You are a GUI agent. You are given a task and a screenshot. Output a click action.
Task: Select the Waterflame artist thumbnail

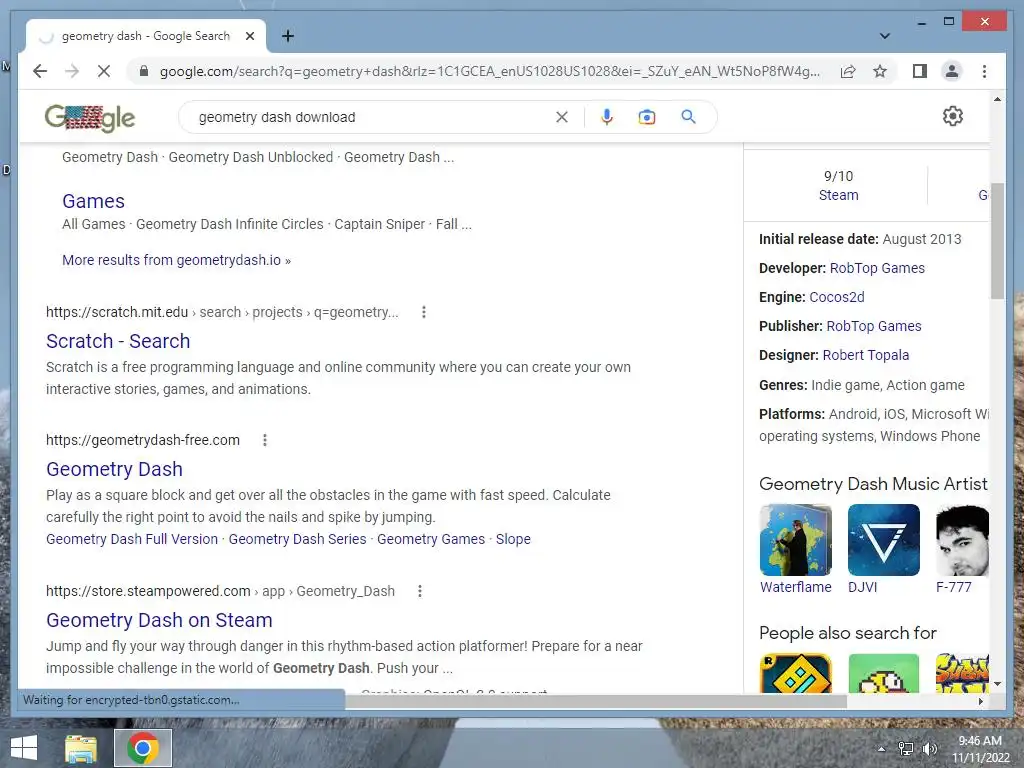(x=795, y=539)
